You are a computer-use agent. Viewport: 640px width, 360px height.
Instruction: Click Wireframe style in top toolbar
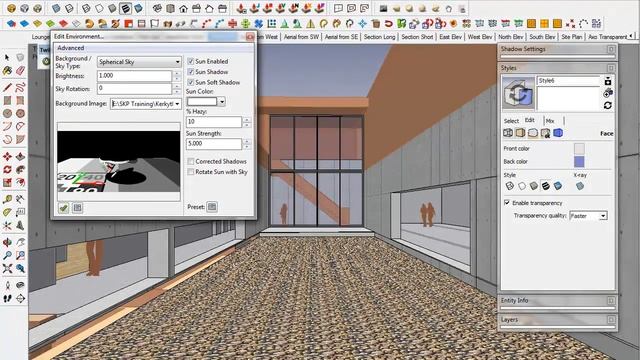(86, 8)
